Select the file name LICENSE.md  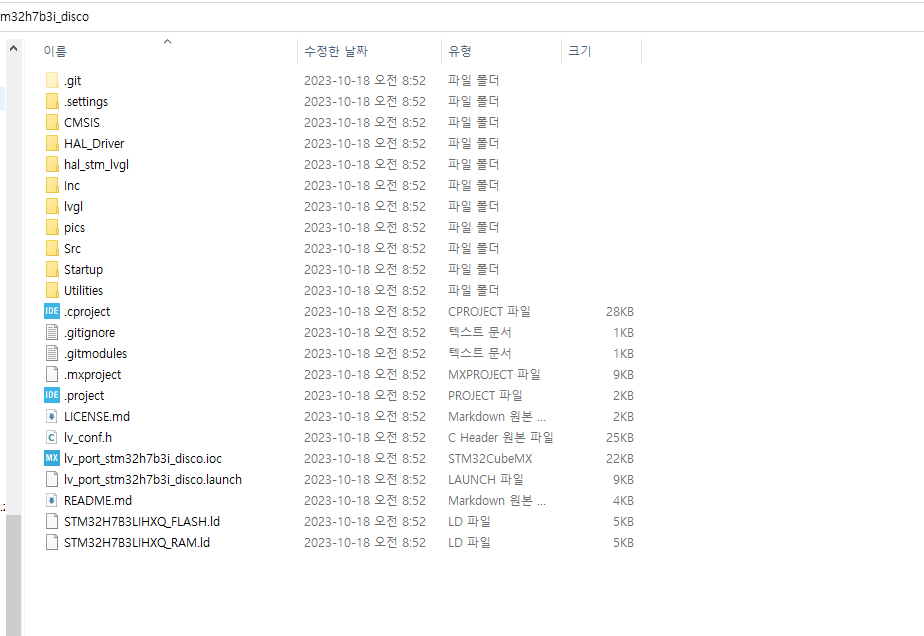(97, 417)
